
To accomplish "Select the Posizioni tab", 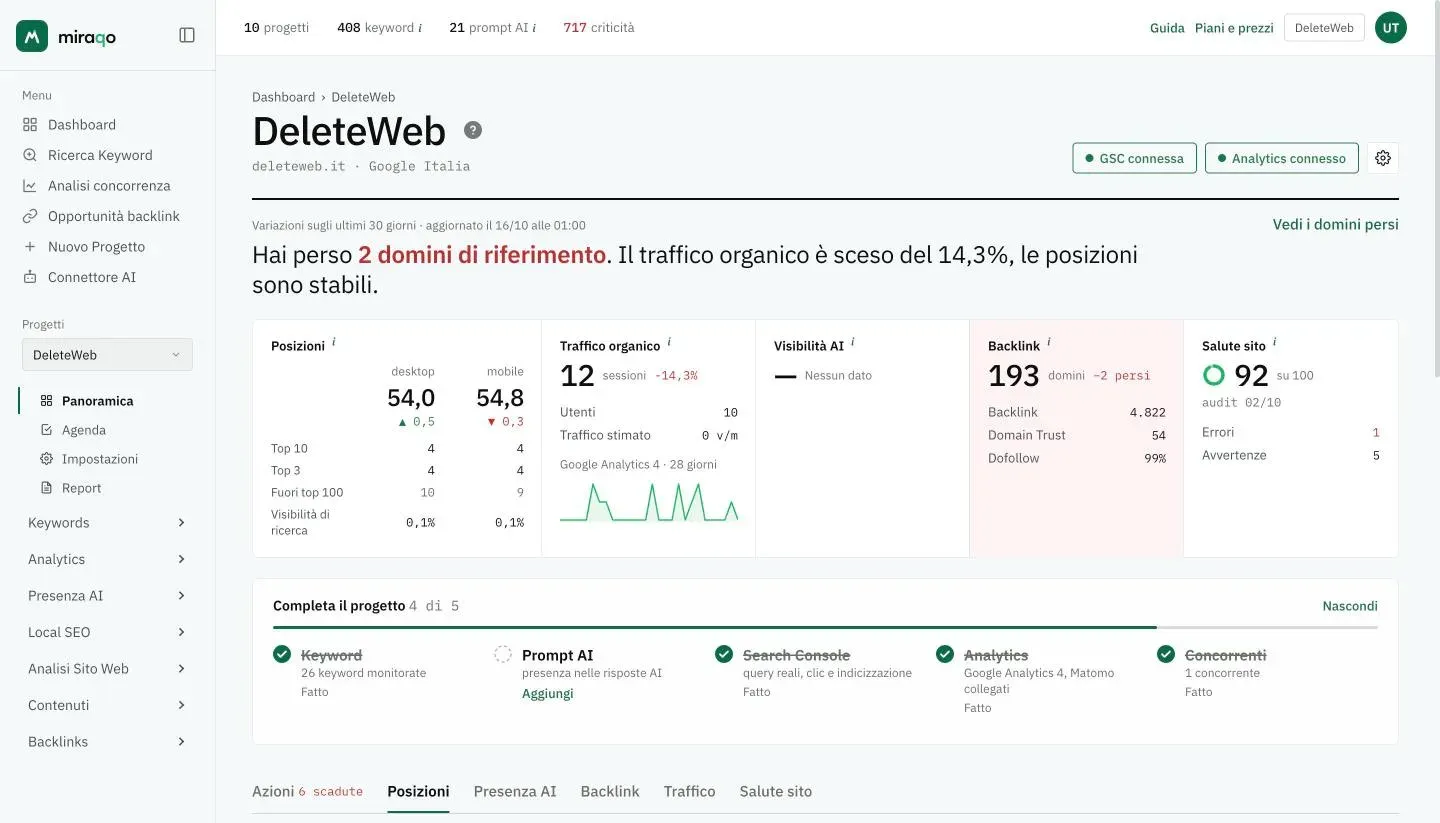I will [x=418, y=791].
